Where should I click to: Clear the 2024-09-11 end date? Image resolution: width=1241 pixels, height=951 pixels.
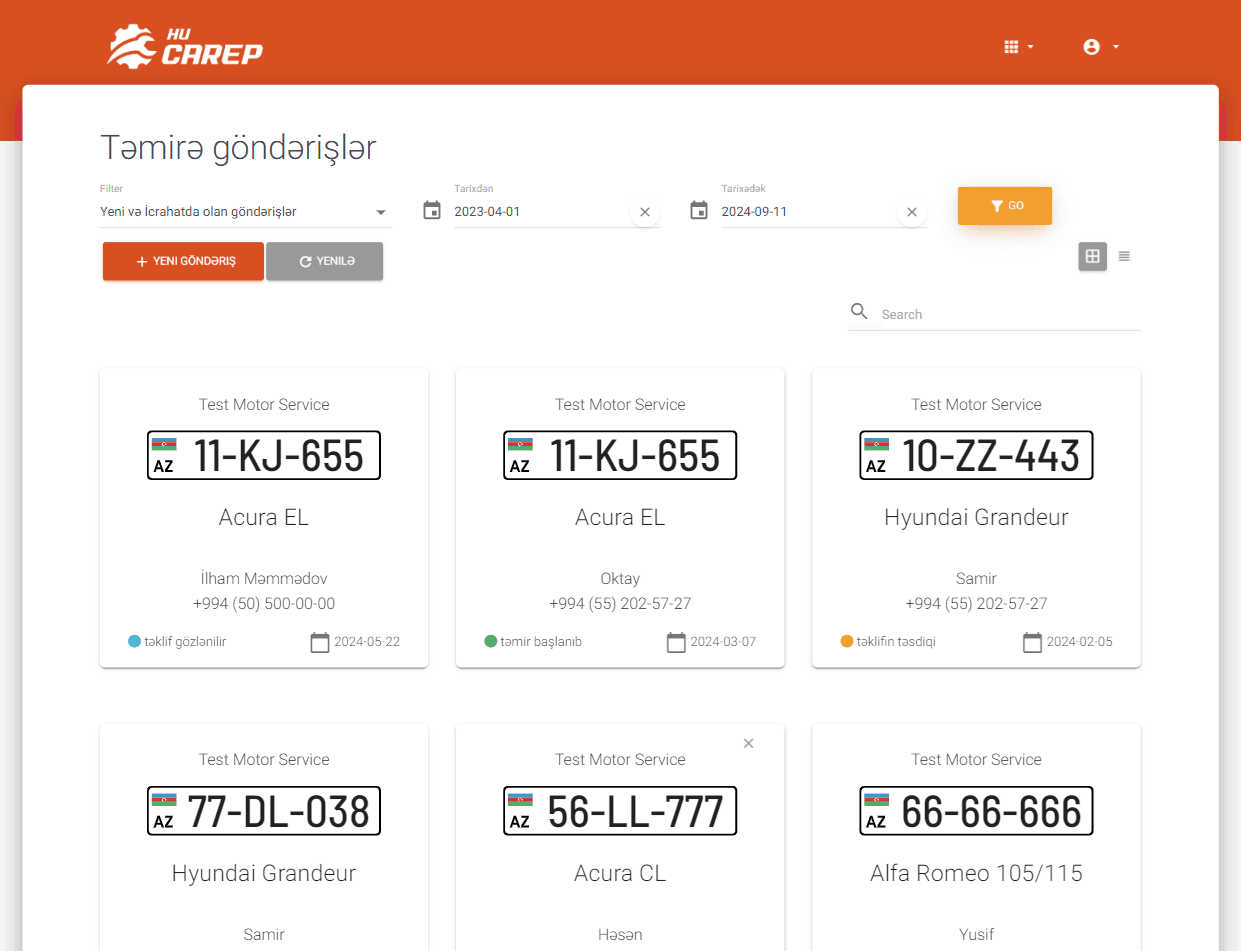[912, 212]
